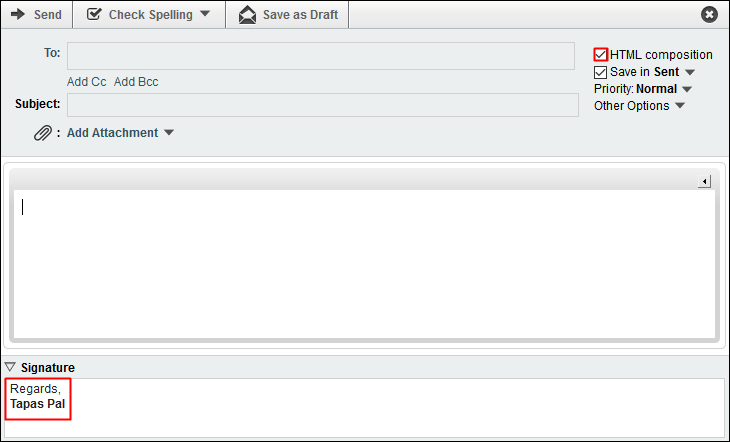The width and height of the screenshot is (730, 442).
Task: Click the paperclip attachment icon
Action: click(x=42, y=133)
